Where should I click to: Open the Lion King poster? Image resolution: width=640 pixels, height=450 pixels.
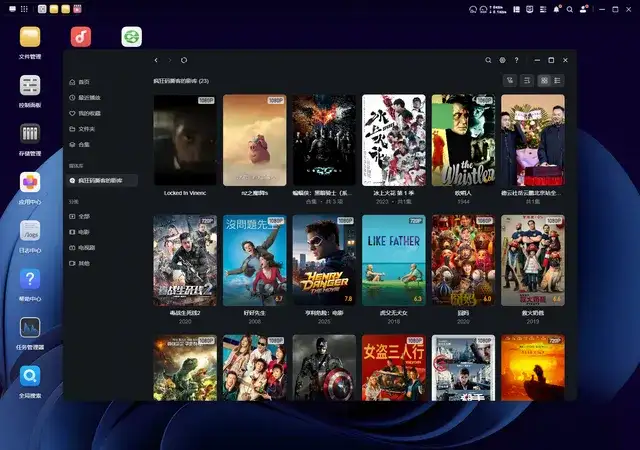[x=533, y=368]
